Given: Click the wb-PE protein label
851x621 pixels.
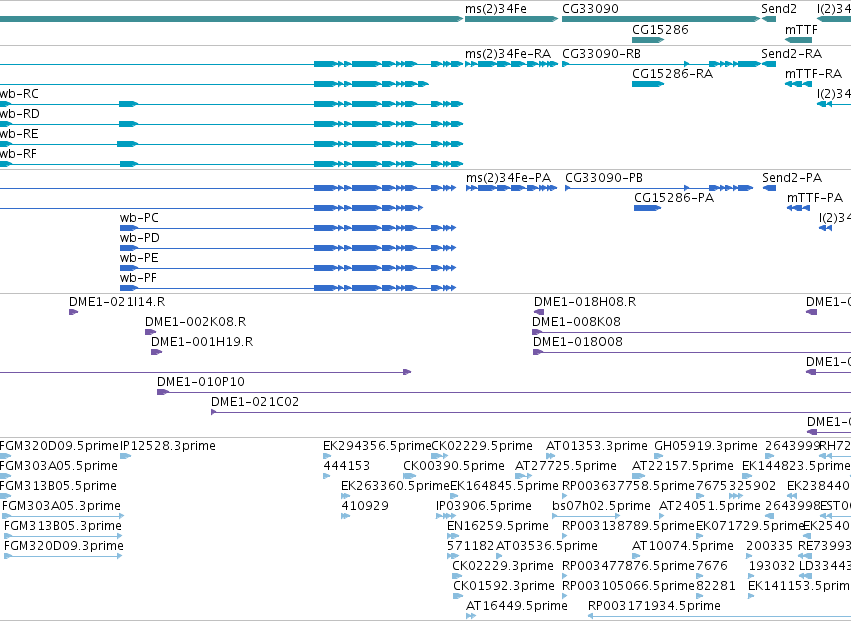Looking at the screenshot, I should coord(139,258).
